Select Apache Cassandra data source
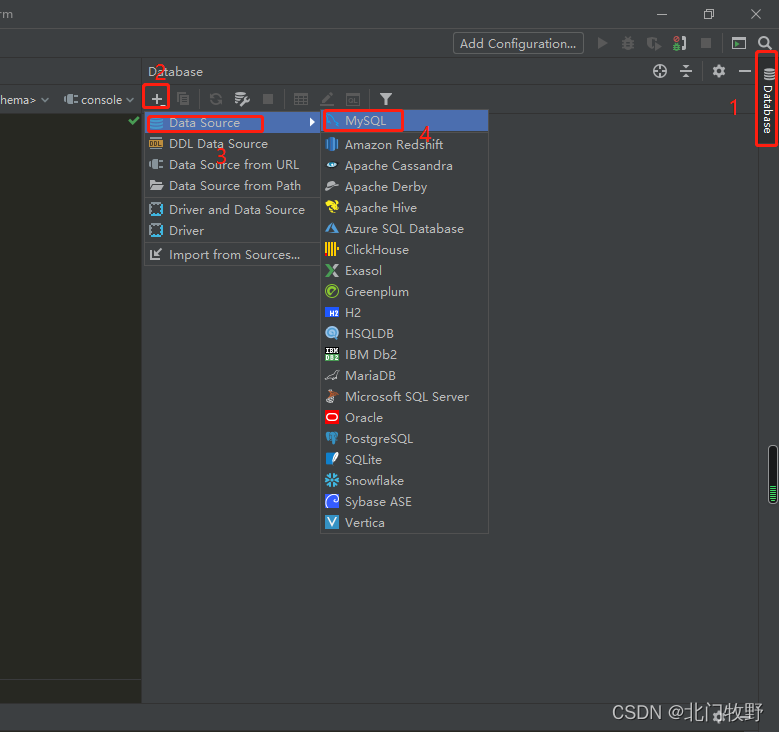Screen dimensions: 779x732 click(404, 165)
